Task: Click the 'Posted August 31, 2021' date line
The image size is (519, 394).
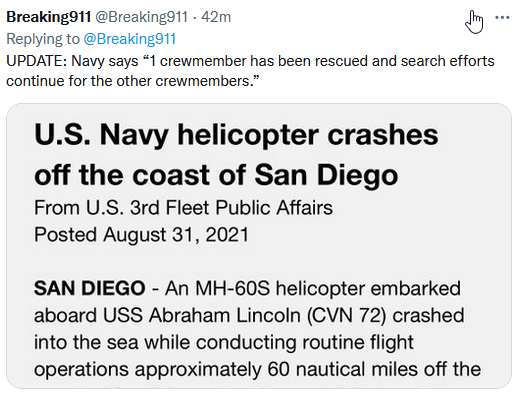Action: point(141,235)
